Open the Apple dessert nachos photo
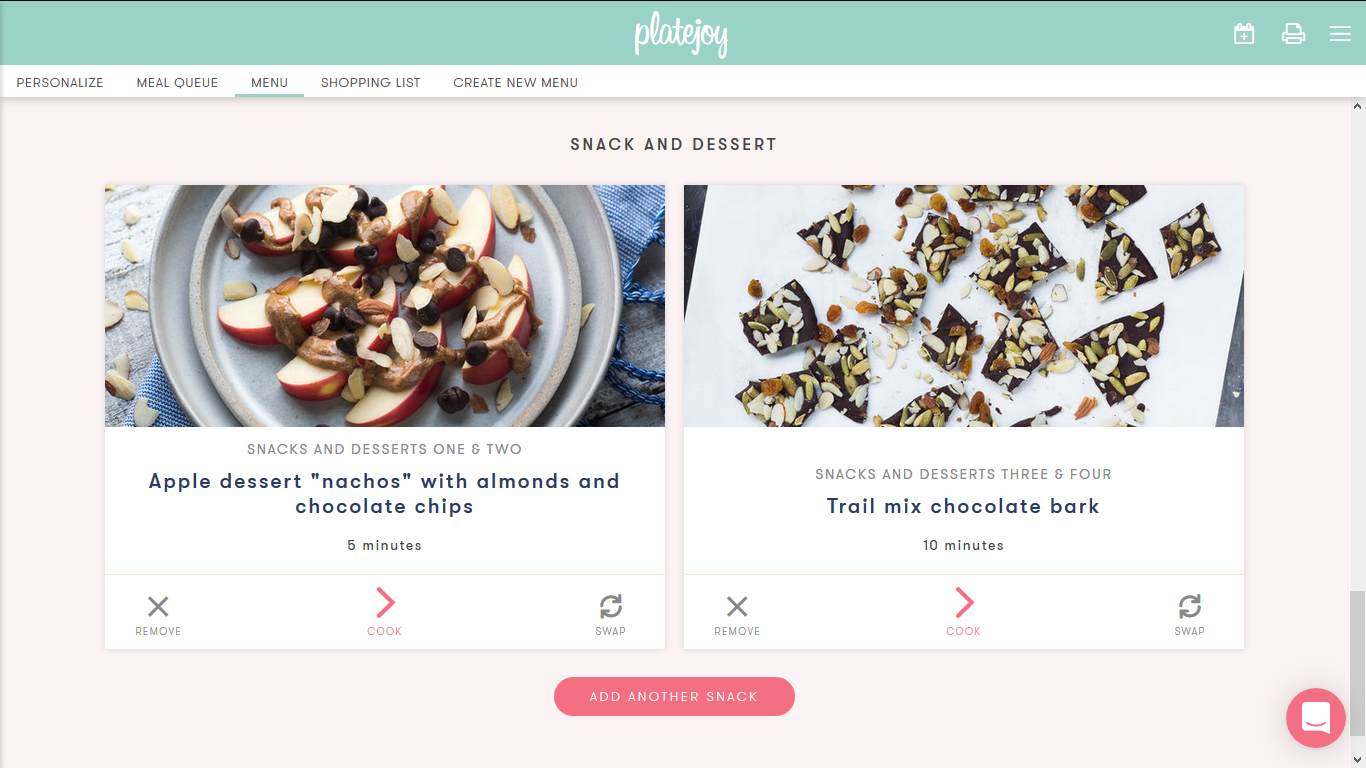The height and width of the screenshot is (768, 1366). (x=385, y=306)
